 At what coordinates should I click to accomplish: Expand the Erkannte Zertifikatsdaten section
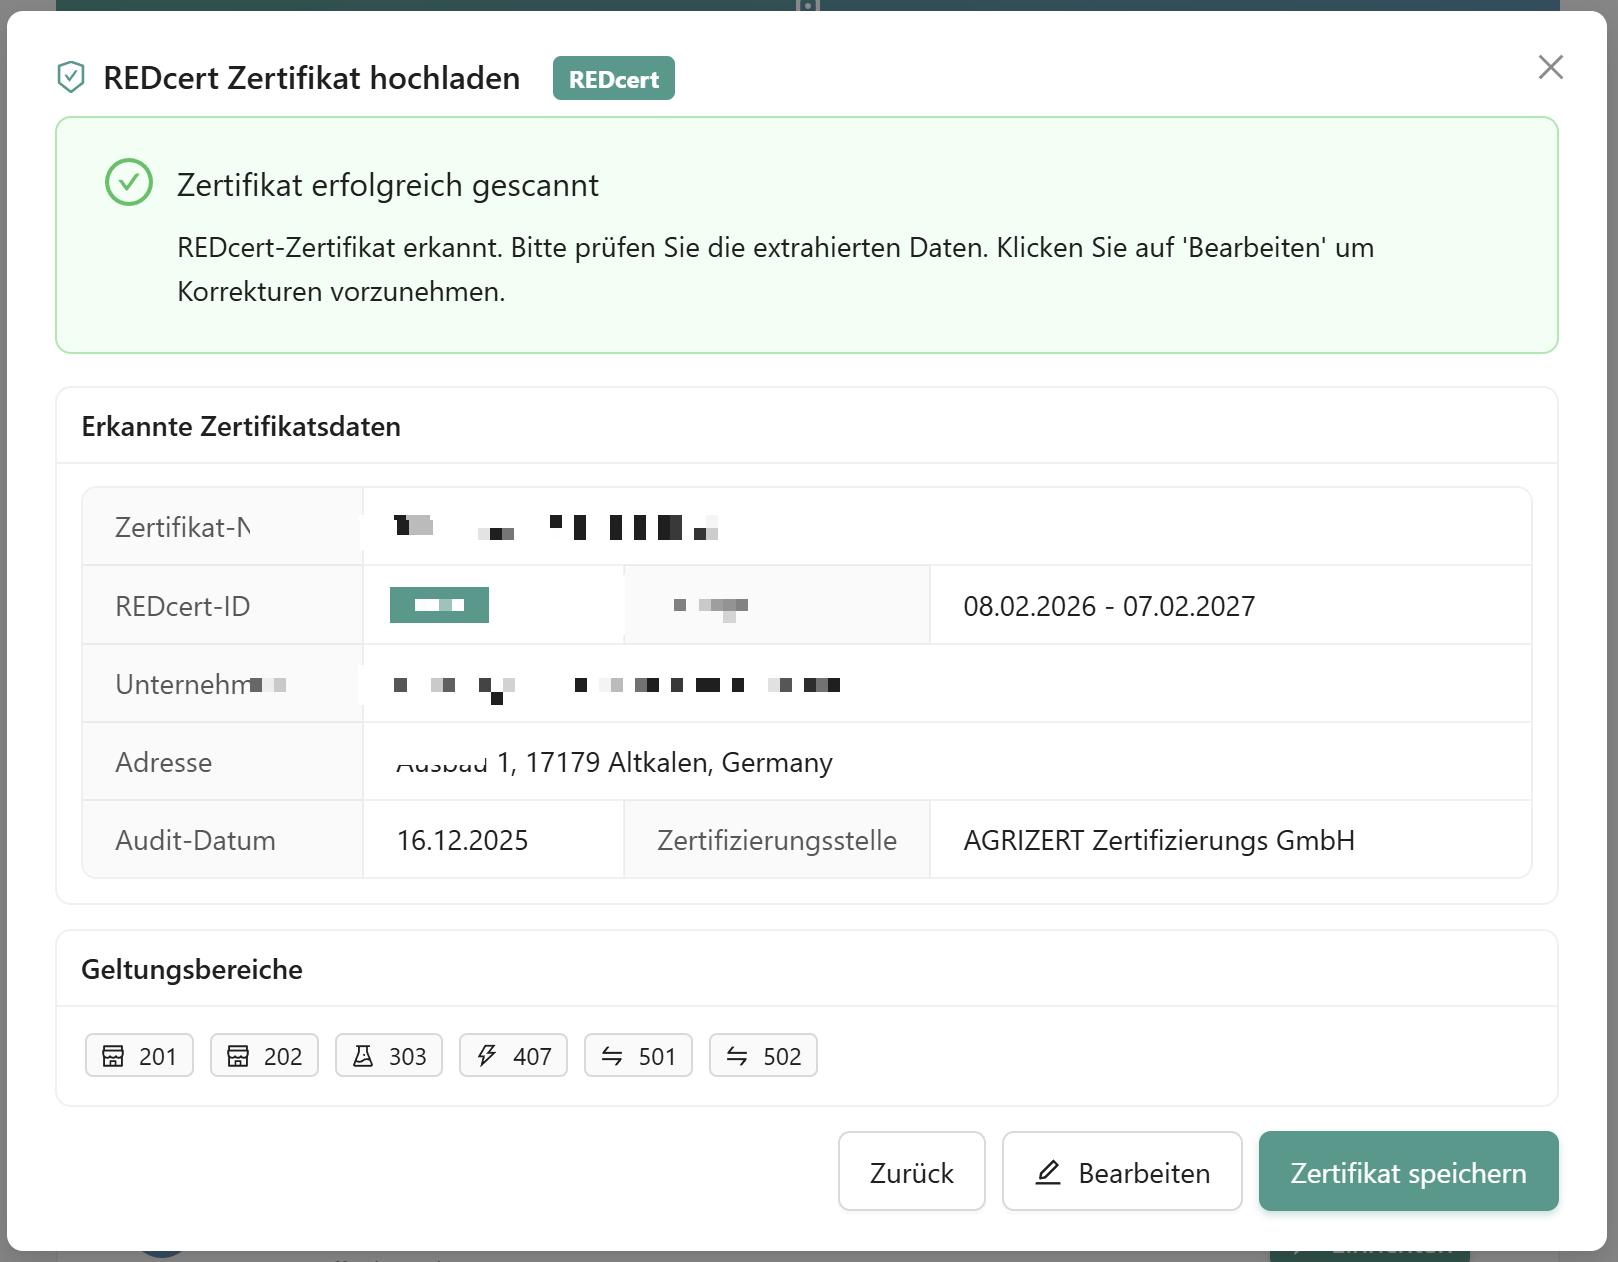click(240, 426)
